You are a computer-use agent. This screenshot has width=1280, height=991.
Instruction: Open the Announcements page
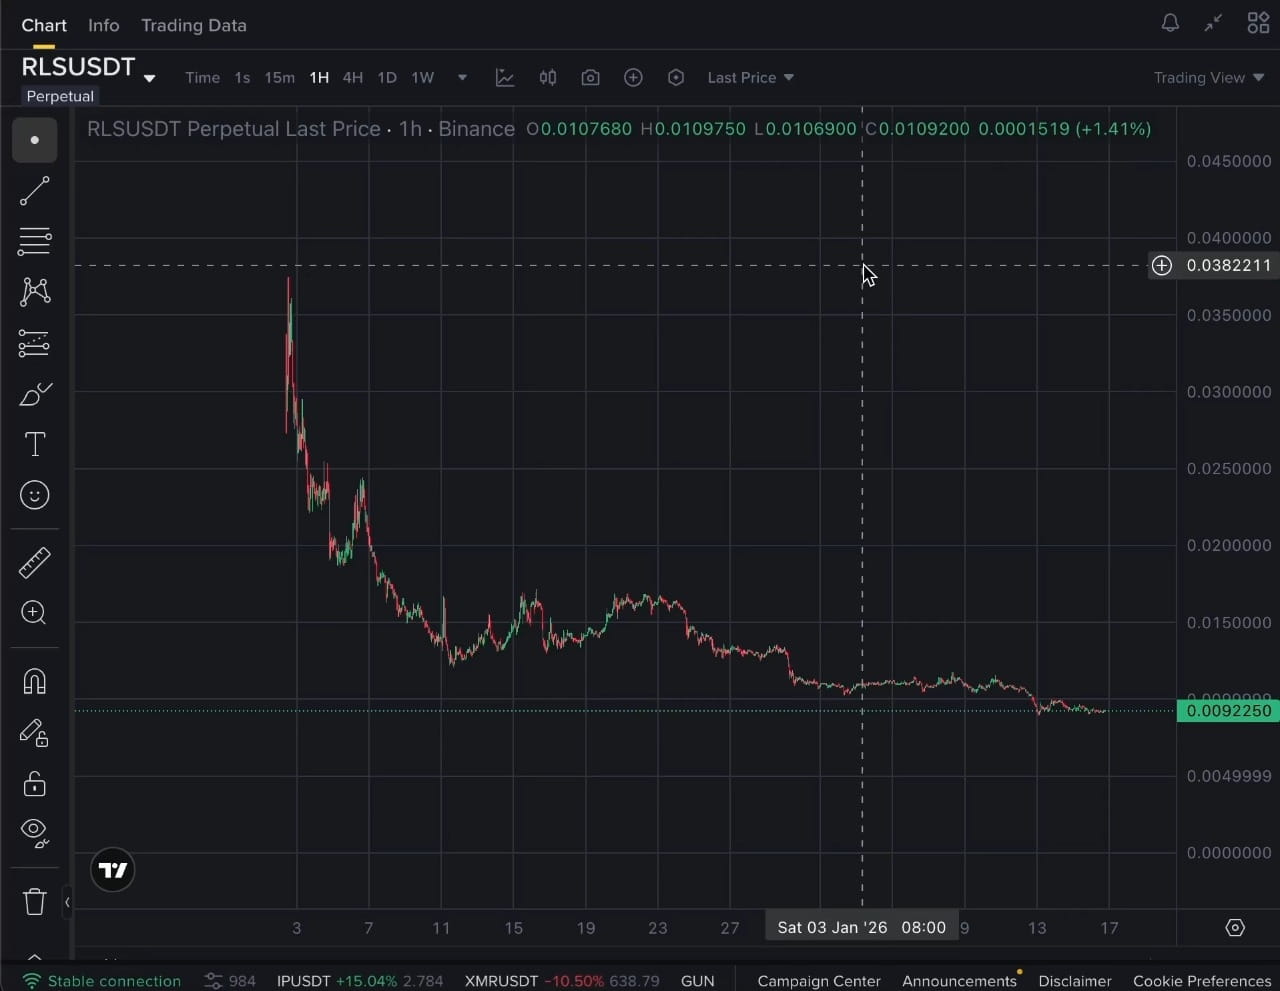[x=959, y=981]
